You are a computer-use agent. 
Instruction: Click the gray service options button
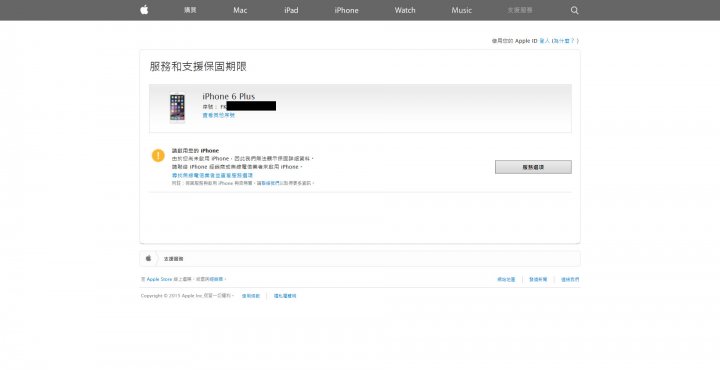pyautogui.click(x=533, y=167)
